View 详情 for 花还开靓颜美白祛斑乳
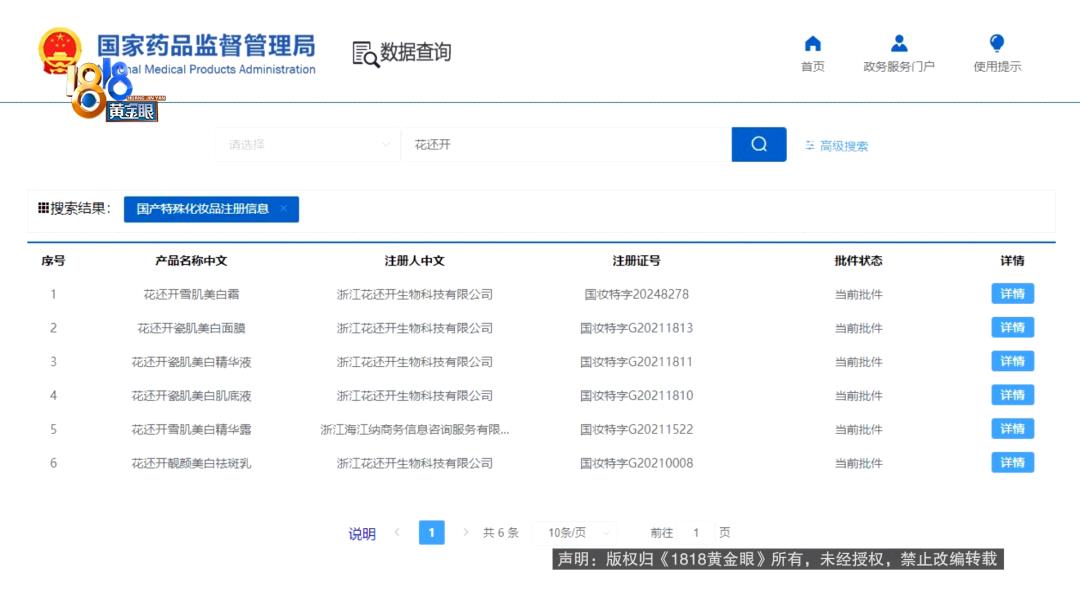 [x=1012, y=463]
